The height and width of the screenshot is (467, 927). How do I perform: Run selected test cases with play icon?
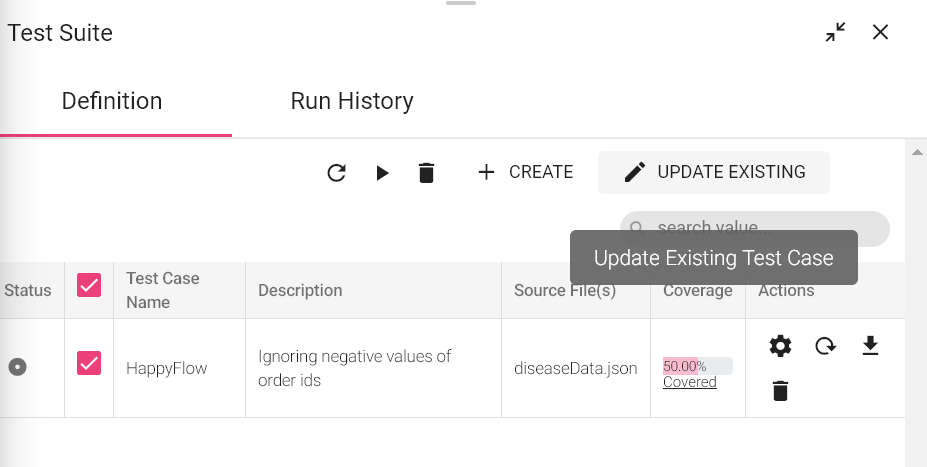tap(382, 173)
